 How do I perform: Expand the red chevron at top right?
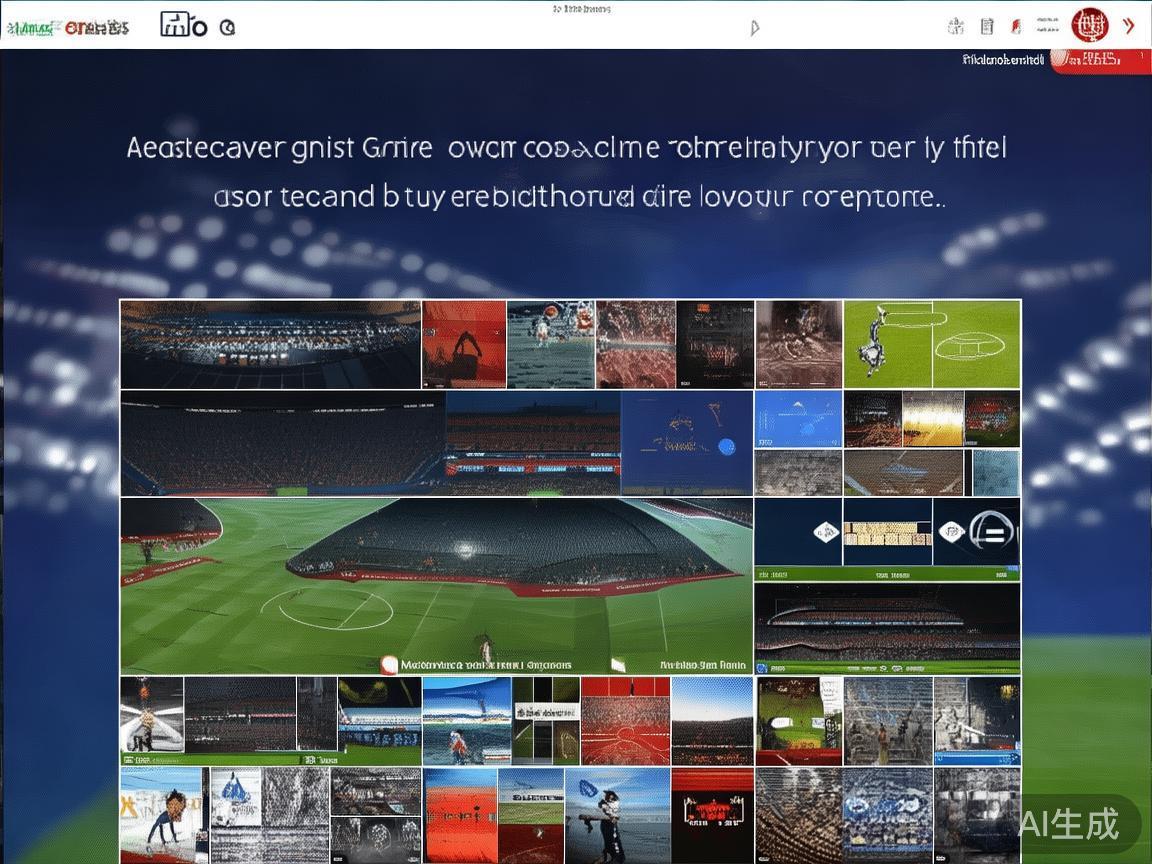coord(1129,26)
